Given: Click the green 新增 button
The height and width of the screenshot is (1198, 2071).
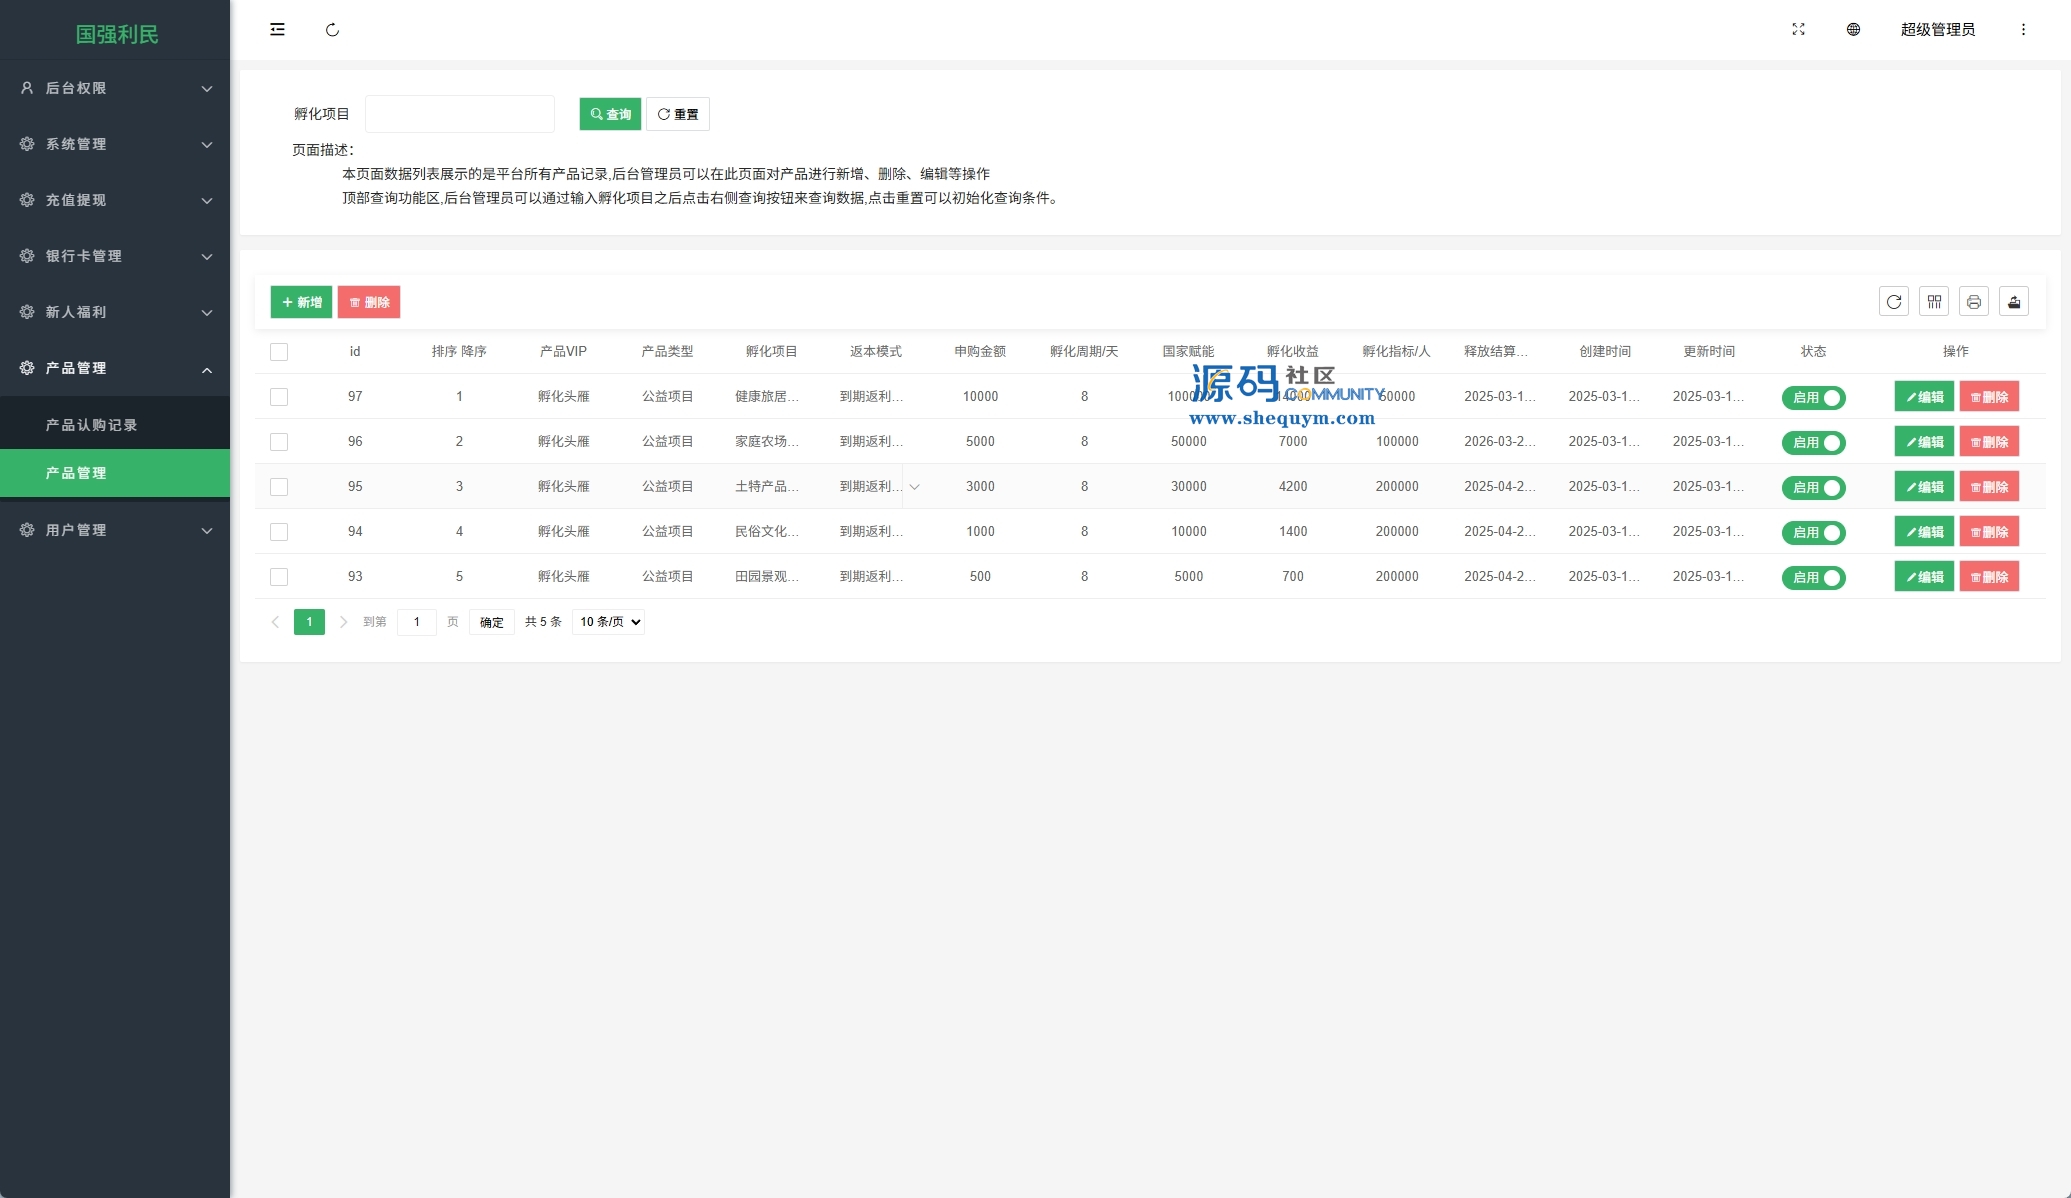Looking at the screenshot, I should pos(301,302).
